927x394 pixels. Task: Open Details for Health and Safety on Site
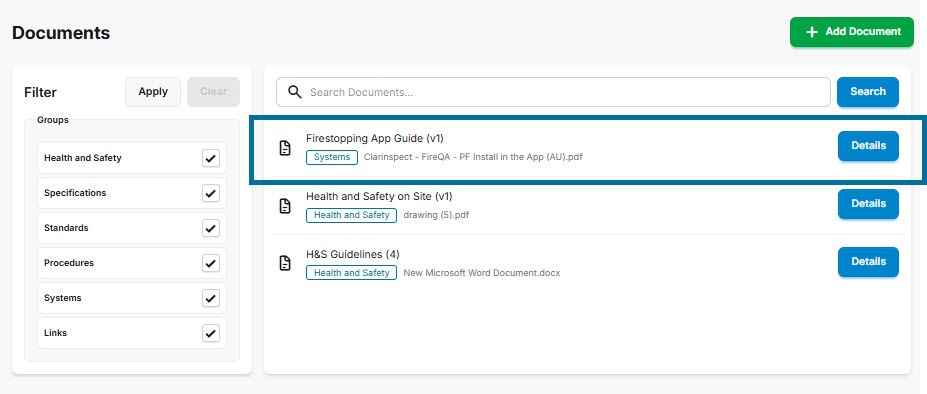(x=868, y=204)
